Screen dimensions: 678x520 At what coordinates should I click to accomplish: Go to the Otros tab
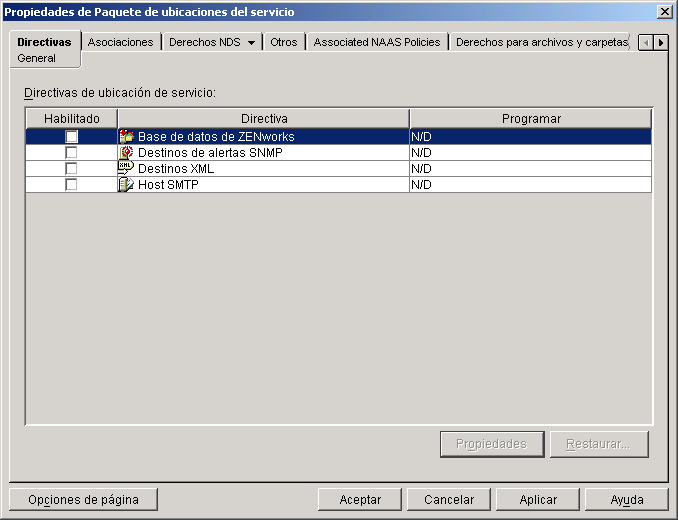(284, 42)
